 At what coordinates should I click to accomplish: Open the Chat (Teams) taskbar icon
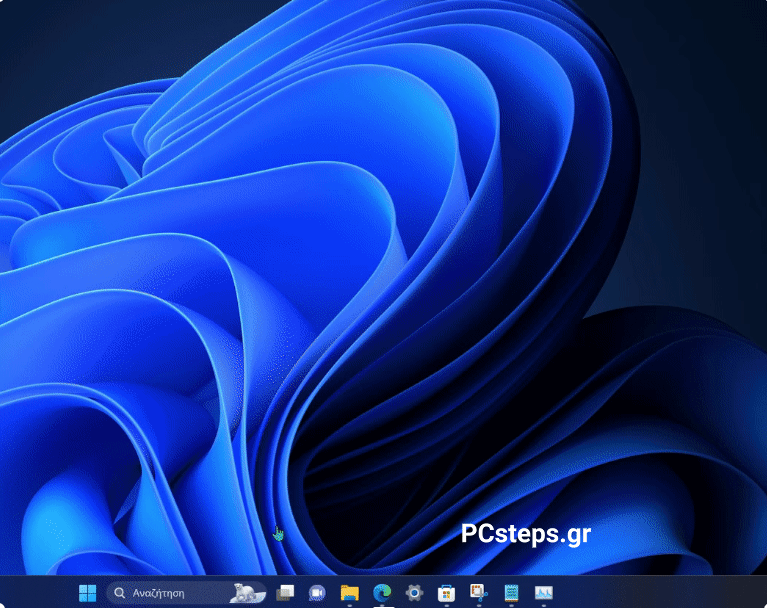(x=317, y=593)
